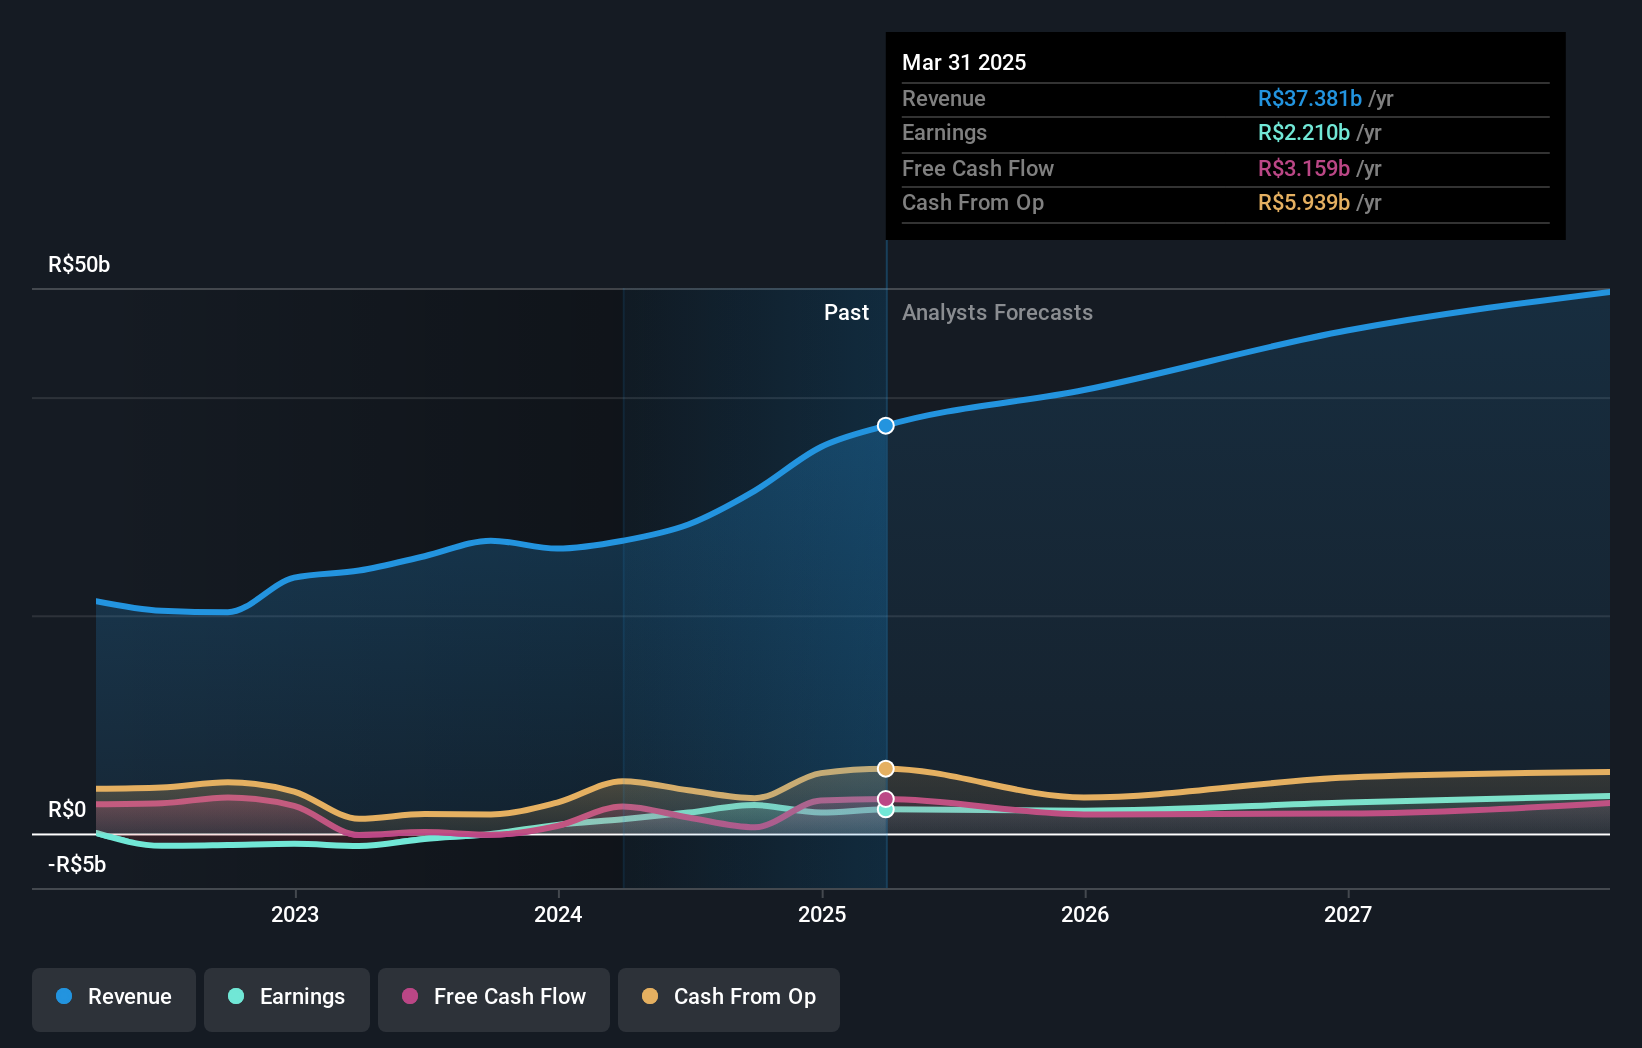1642x1048 pixels.
Task: Open the Cash From Op legend entry
Action: coord(728,999)
